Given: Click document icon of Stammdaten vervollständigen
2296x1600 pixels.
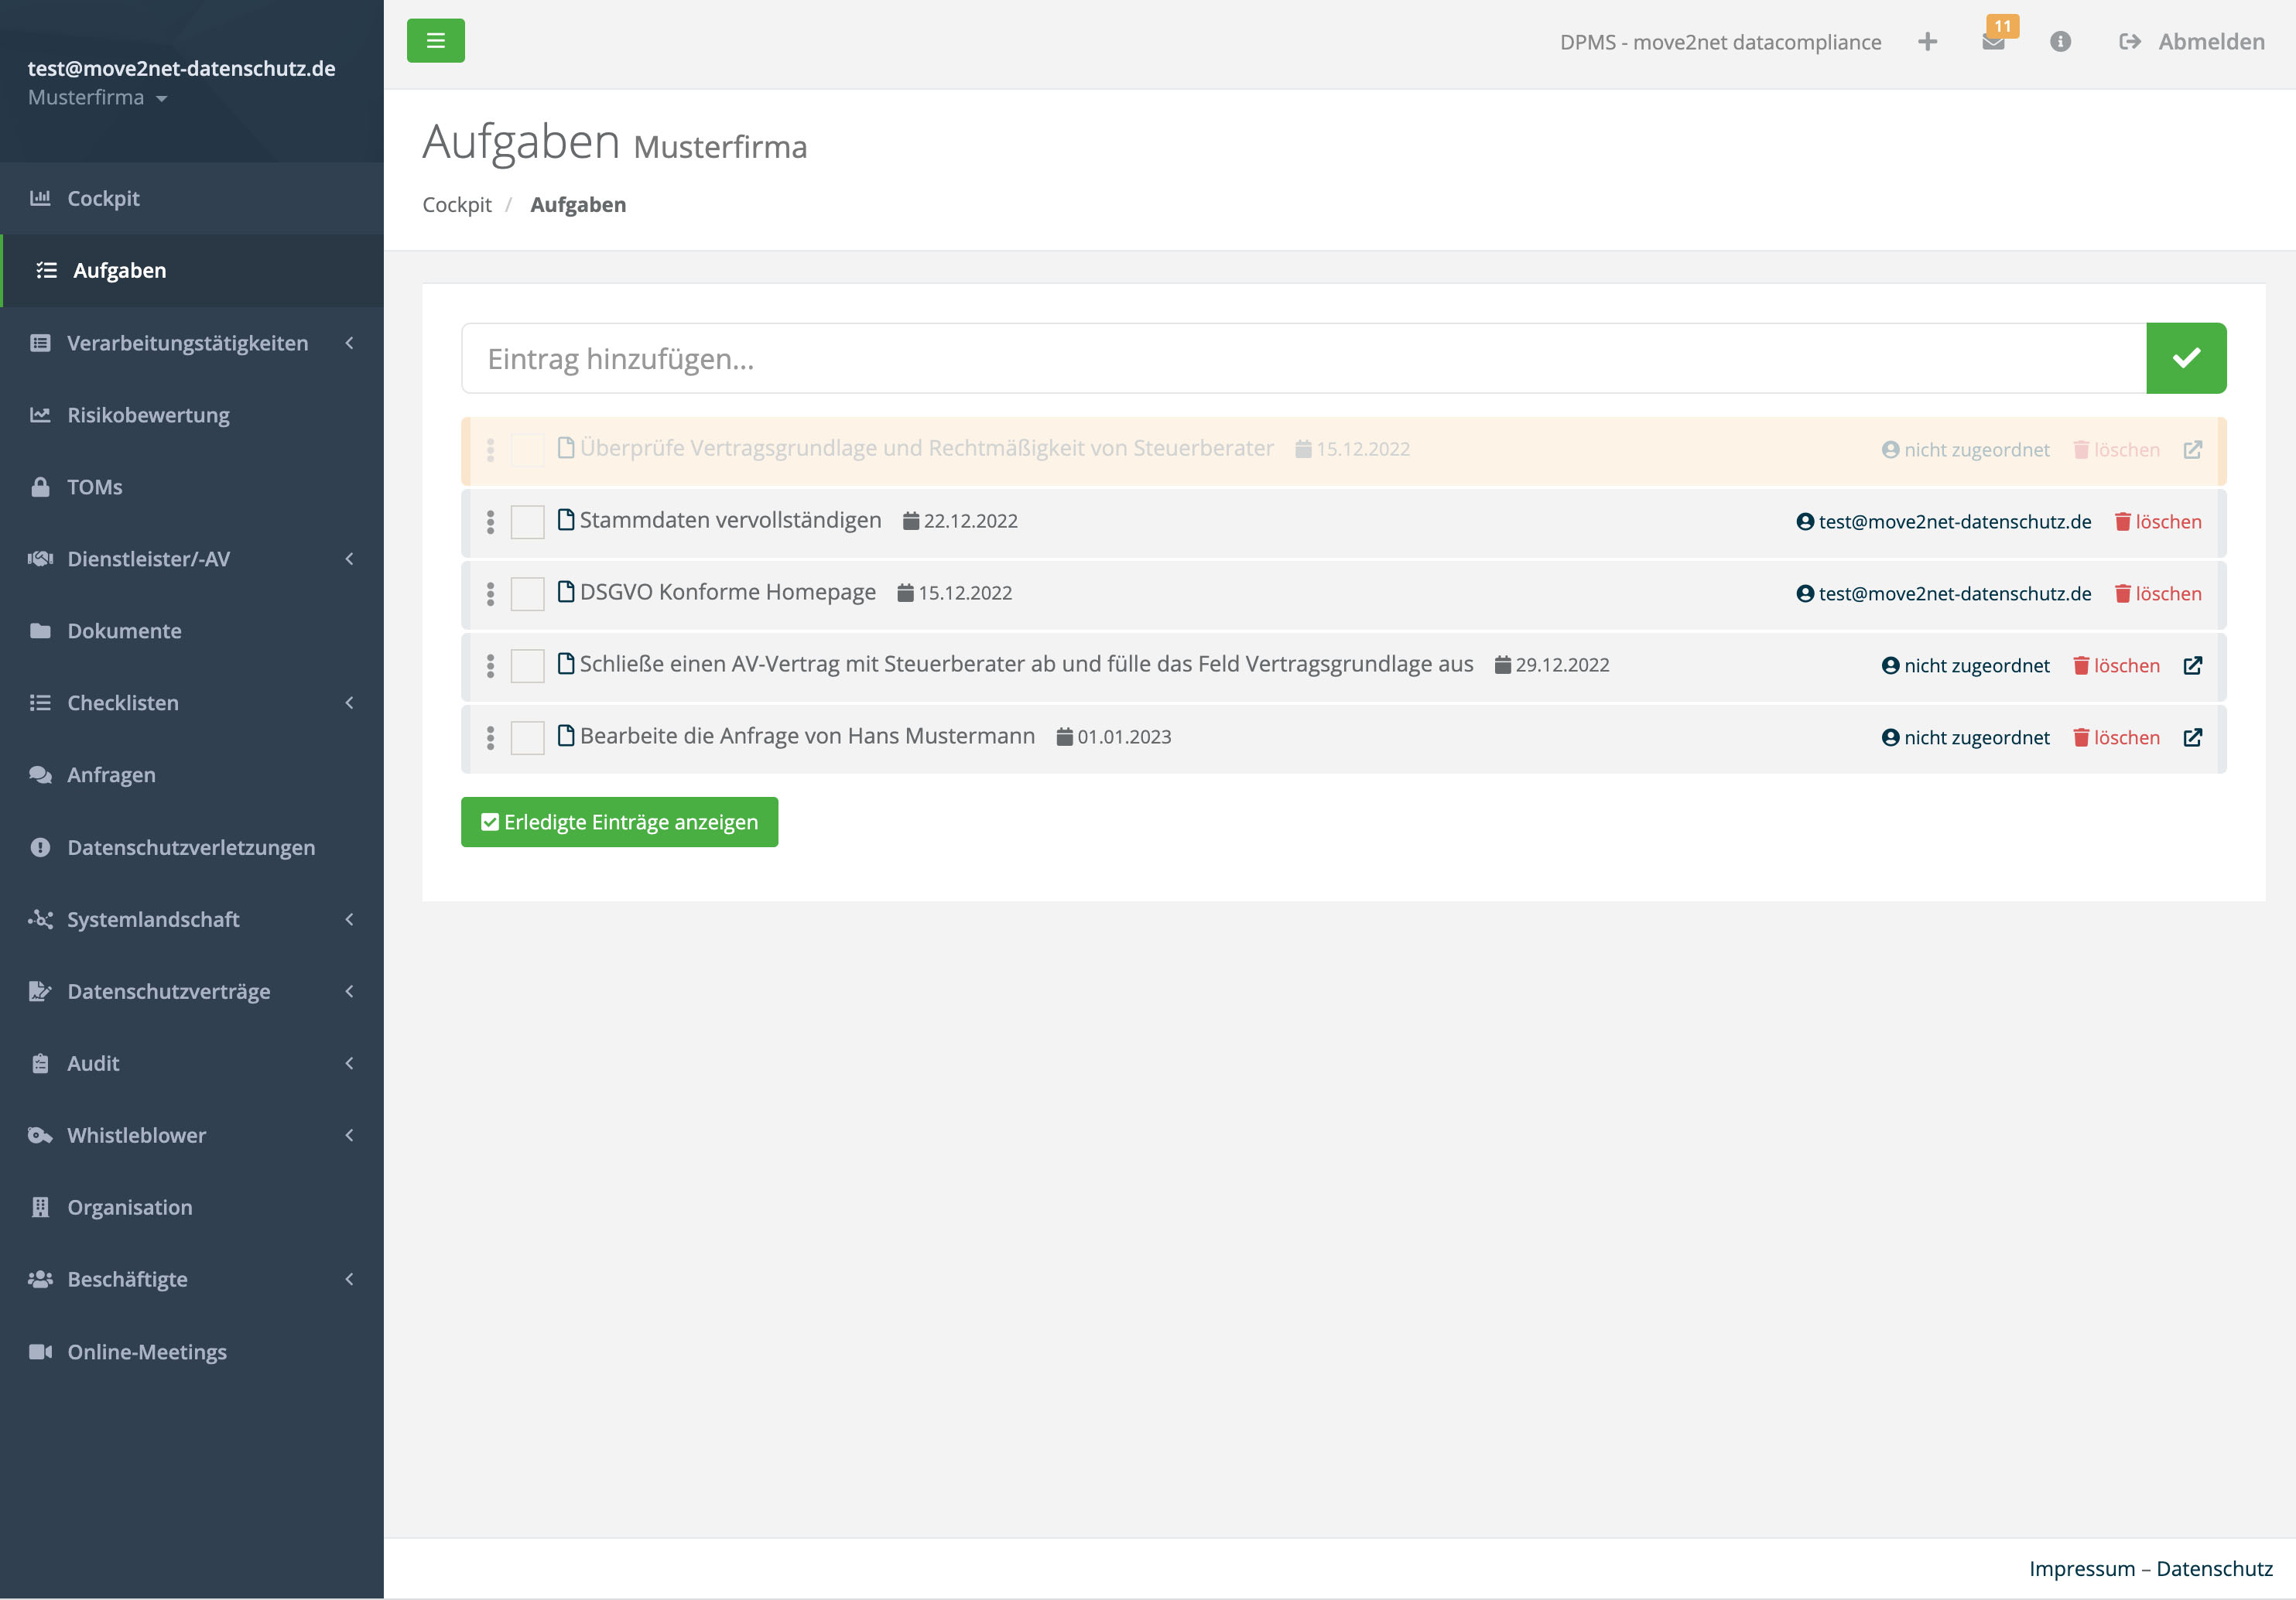Looking at the screenshot, I should [x=566, y=520].
